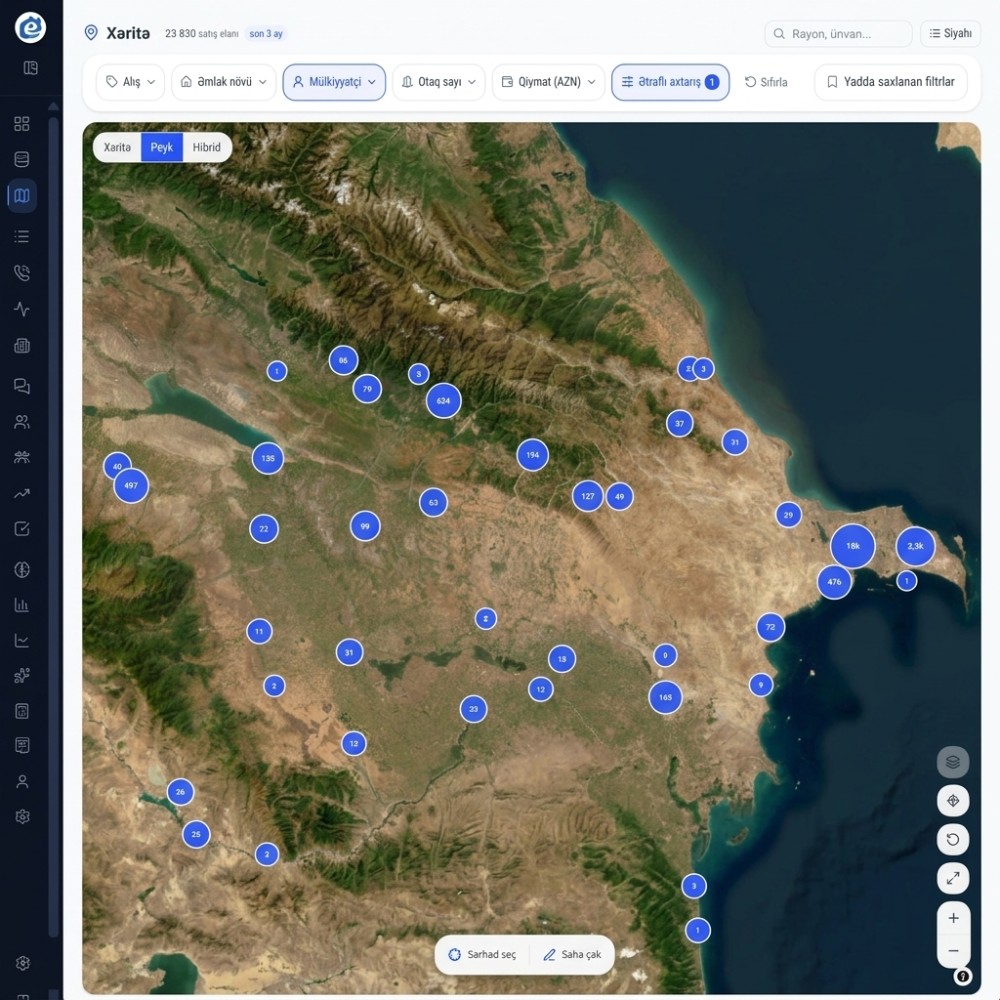This screenshot has height=1000, width=1000.
Task: Zoom out with the minus button
Action: (953, 951)
